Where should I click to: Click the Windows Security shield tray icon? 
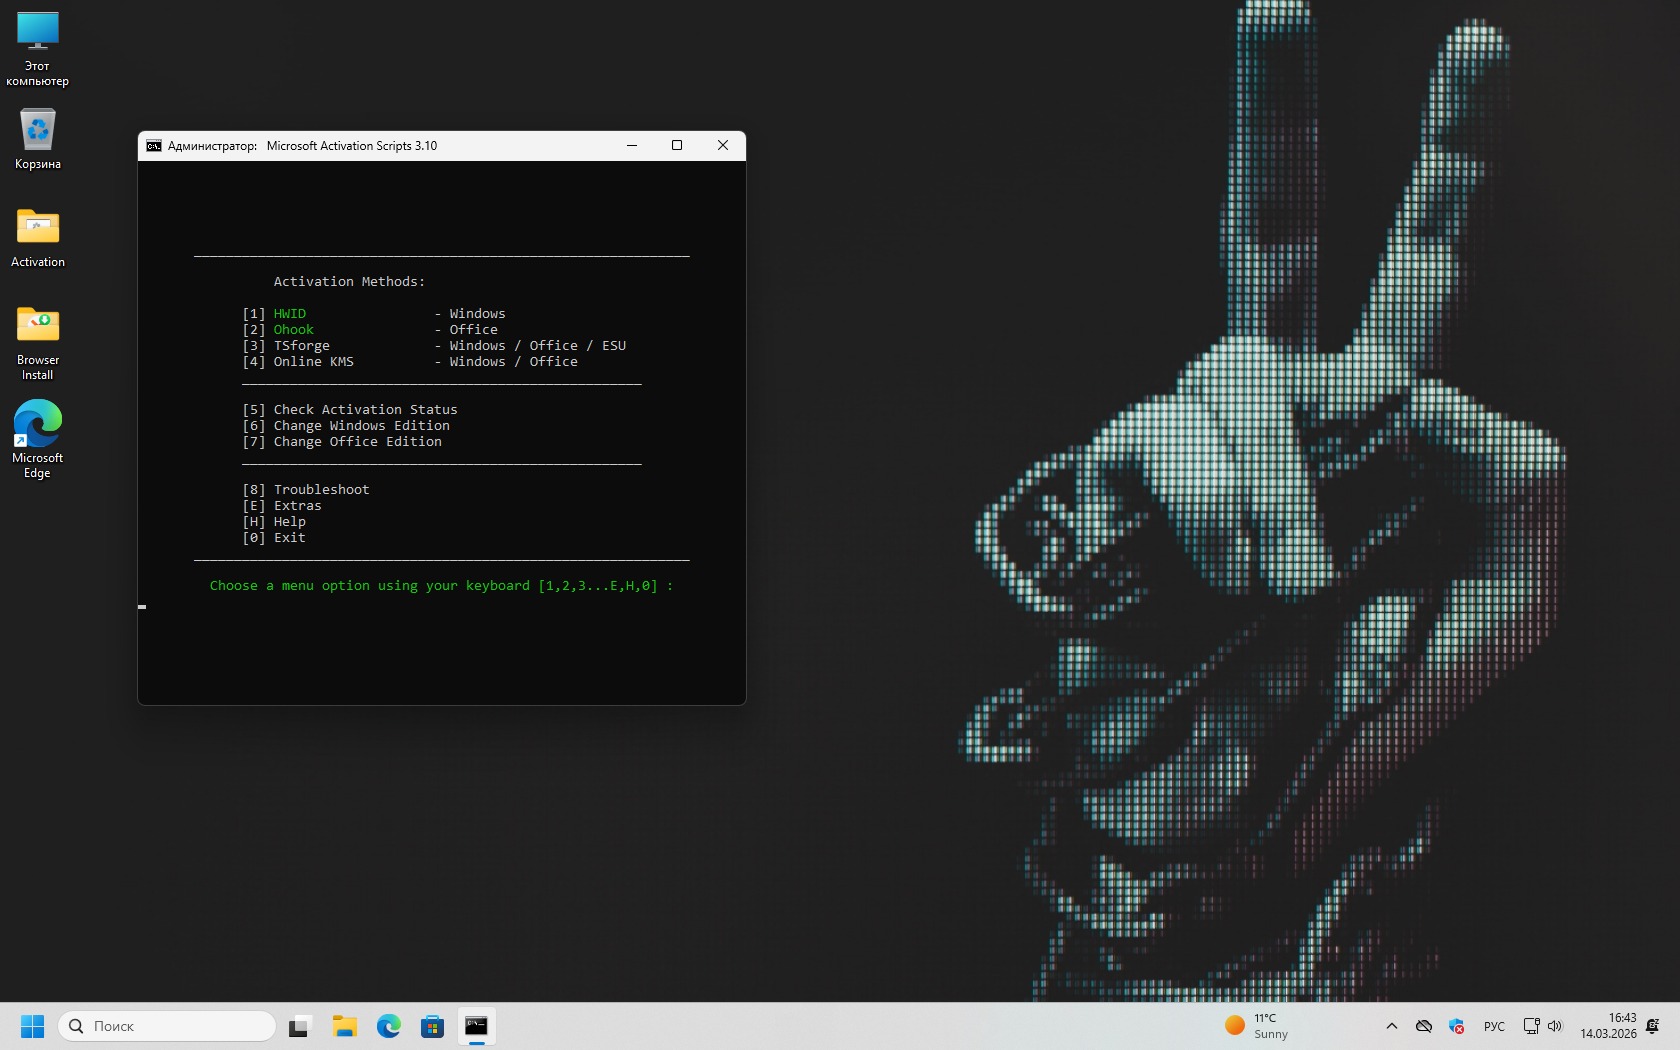tap(1457, 1026)
